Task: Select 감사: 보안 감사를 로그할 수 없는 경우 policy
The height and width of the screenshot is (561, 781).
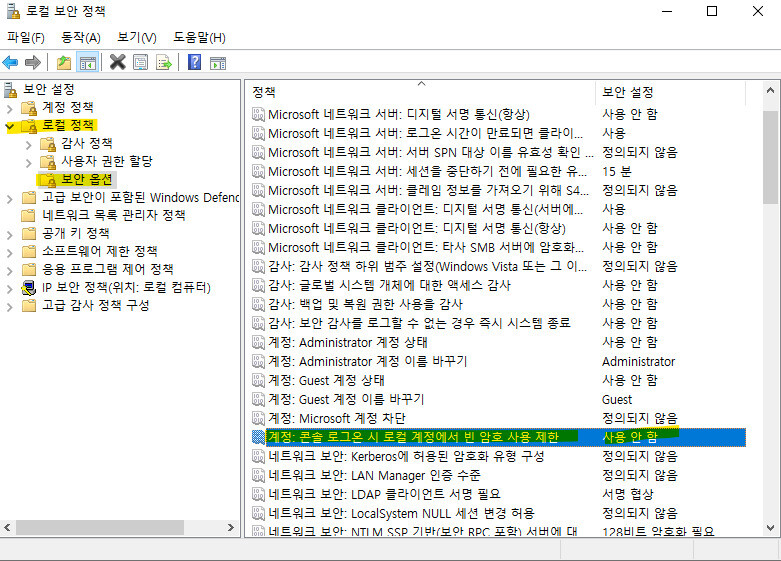Action: (419, 323)
